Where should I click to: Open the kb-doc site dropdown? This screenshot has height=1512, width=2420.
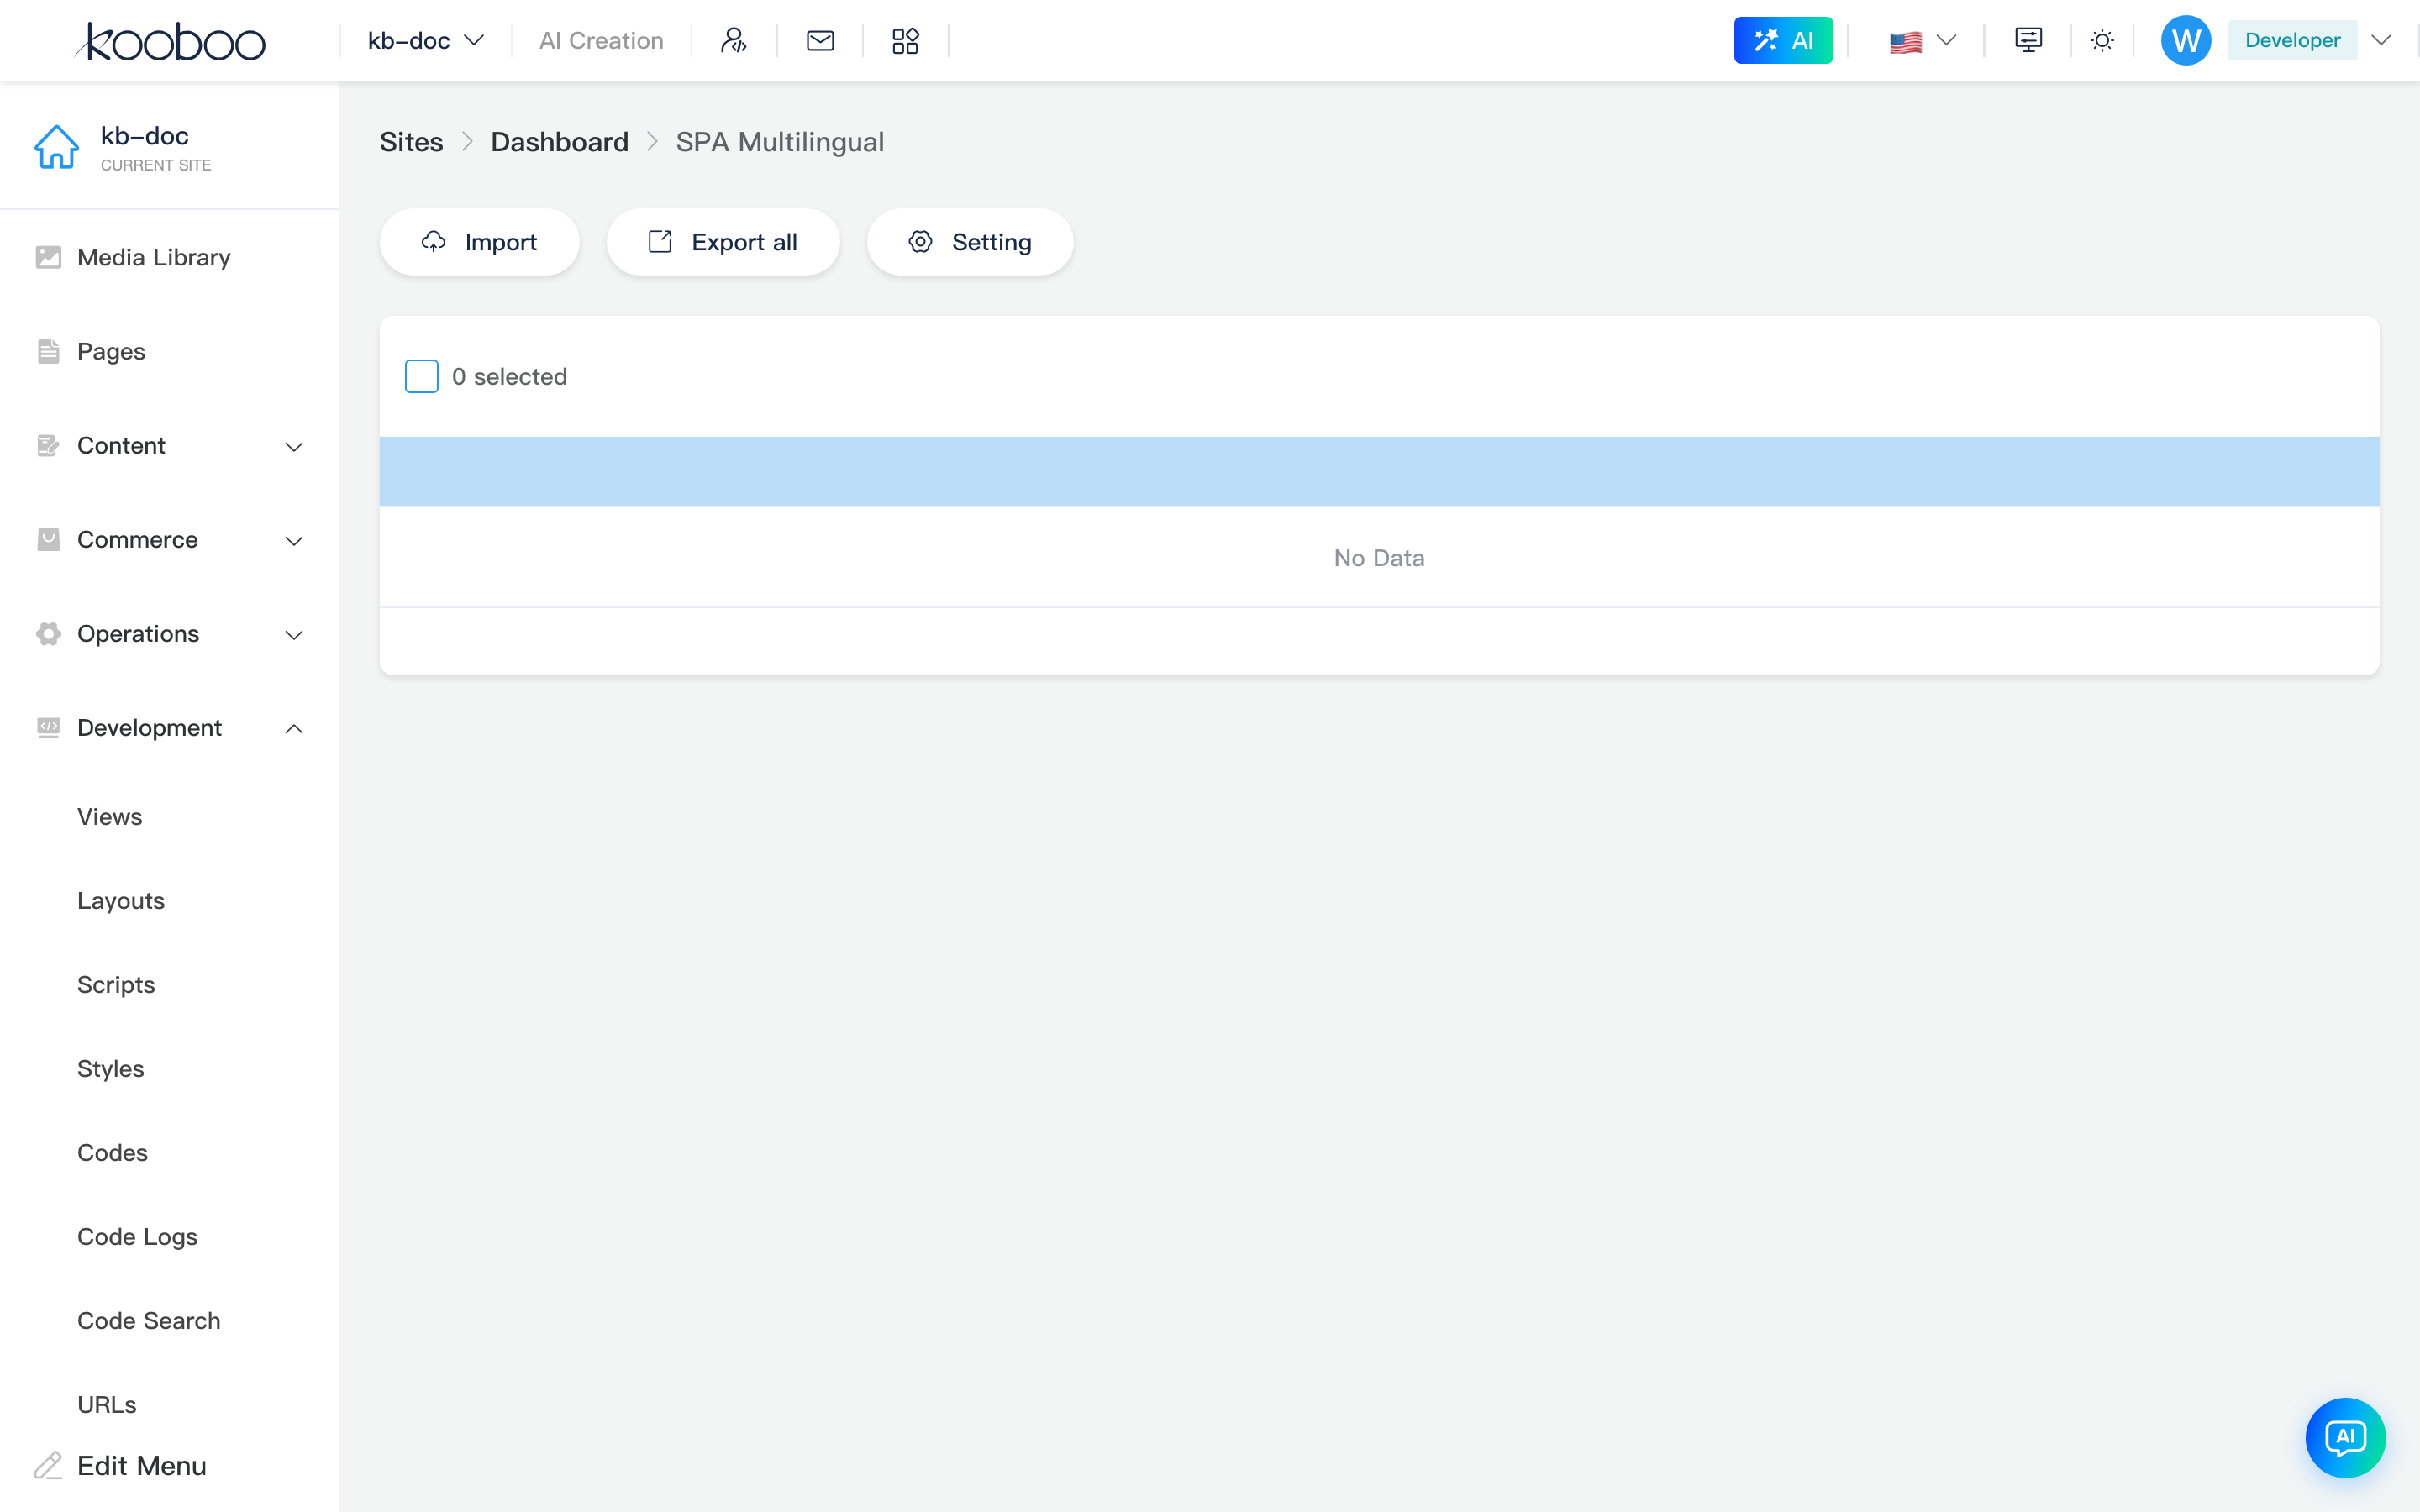click(426, 41)
